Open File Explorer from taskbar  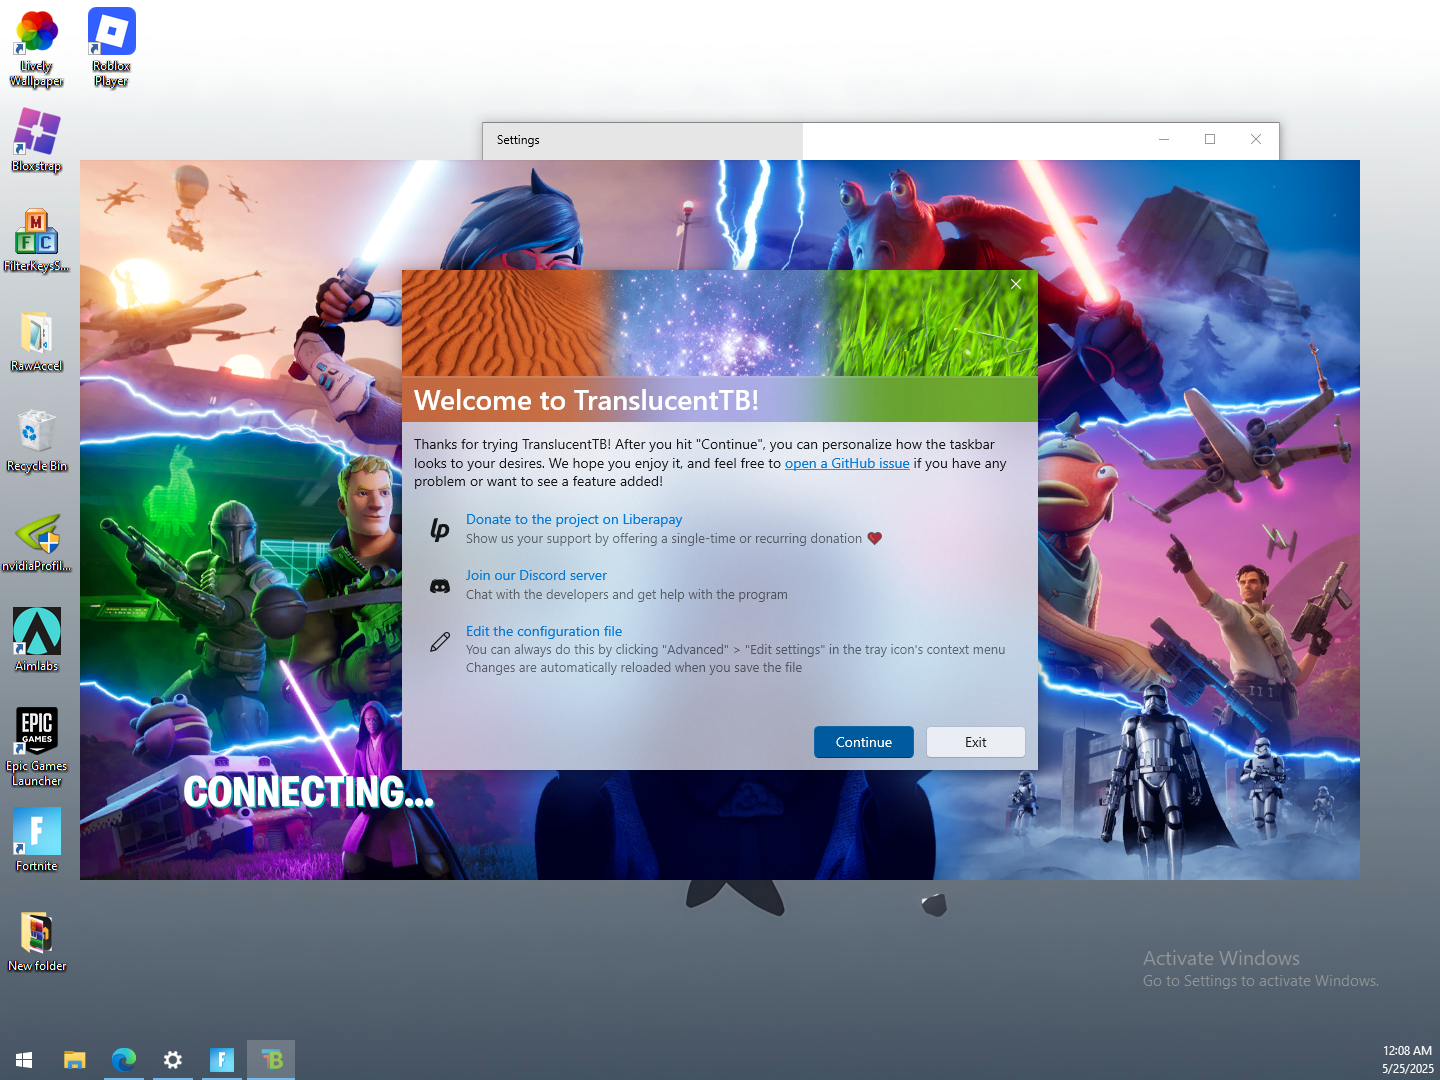pyautogui.click(x=75, y=1060)
